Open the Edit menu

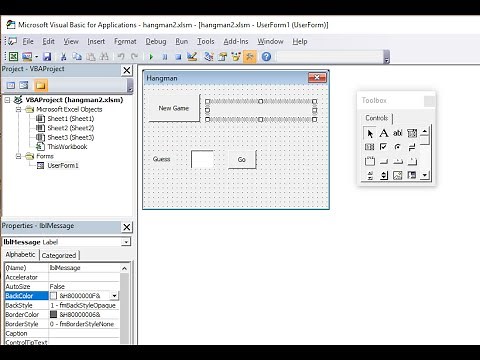pos(48,41)
